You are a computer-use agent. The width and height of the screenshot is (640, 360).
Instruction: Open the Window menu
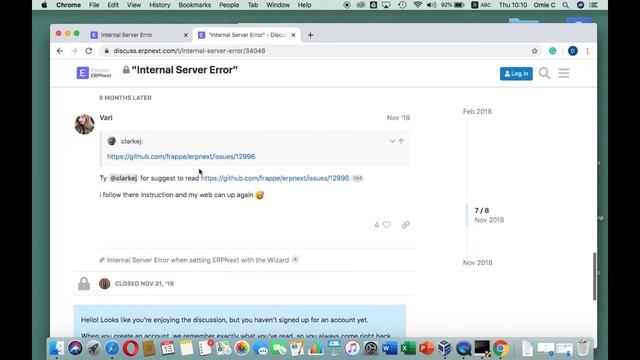(x=278, y=5)
